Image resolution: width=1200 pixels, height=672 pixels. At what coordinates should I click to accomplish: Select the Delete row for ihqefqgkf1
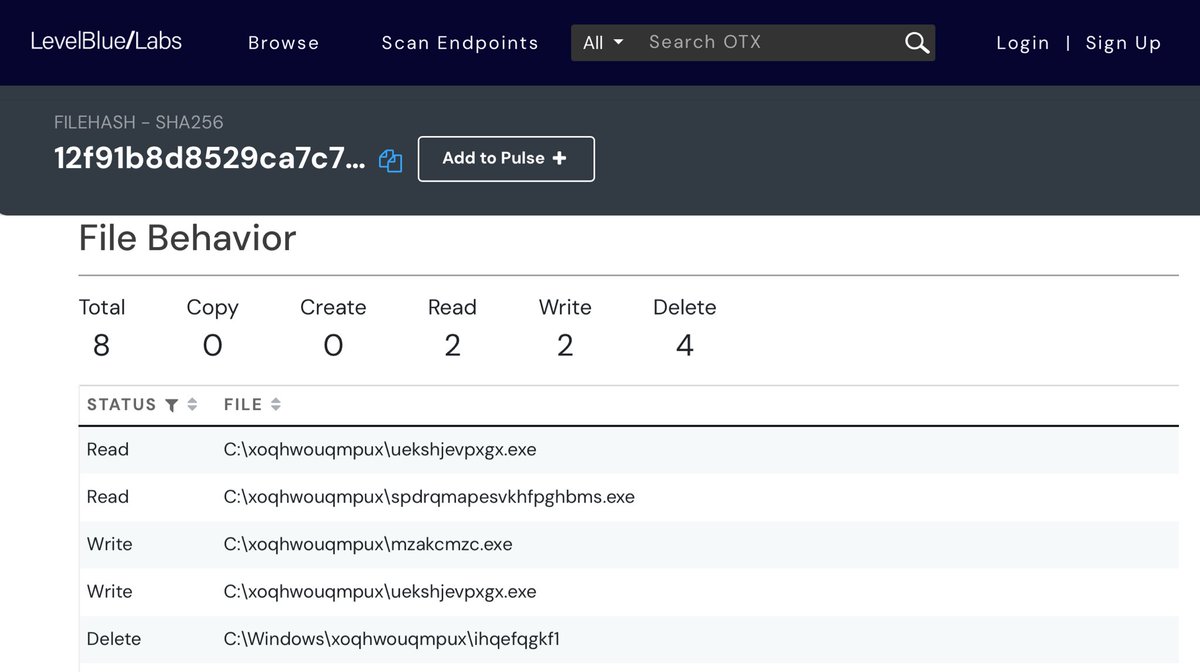point(392,639)
